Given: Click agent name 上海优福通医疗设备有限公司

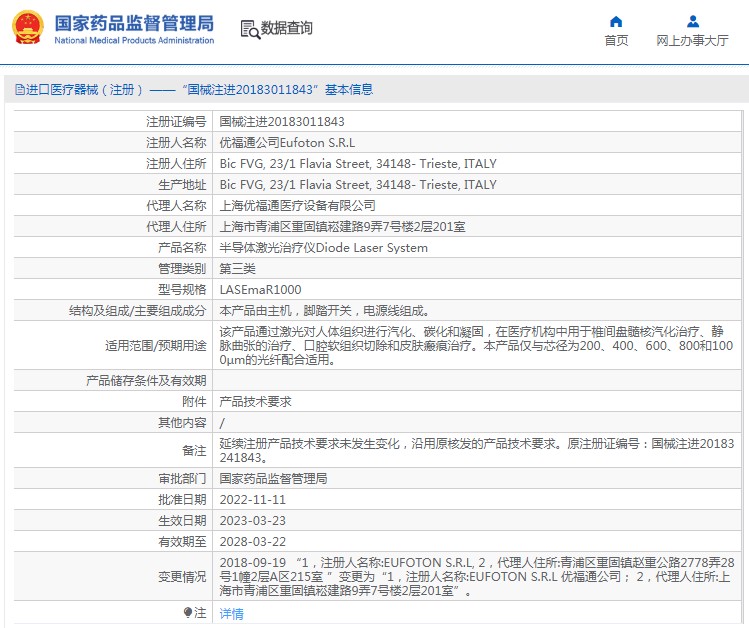Looking at the screenshot, I should point(297,206).
